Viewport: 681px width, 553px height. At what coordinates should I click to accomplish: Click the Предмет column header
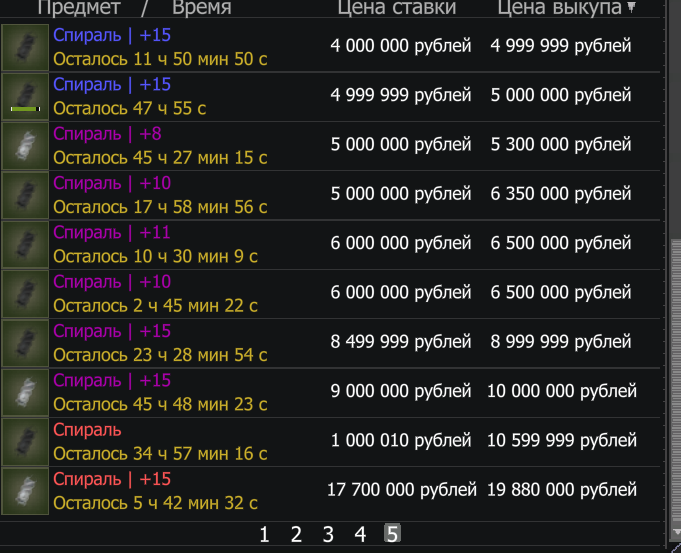(x=79, y=7)
